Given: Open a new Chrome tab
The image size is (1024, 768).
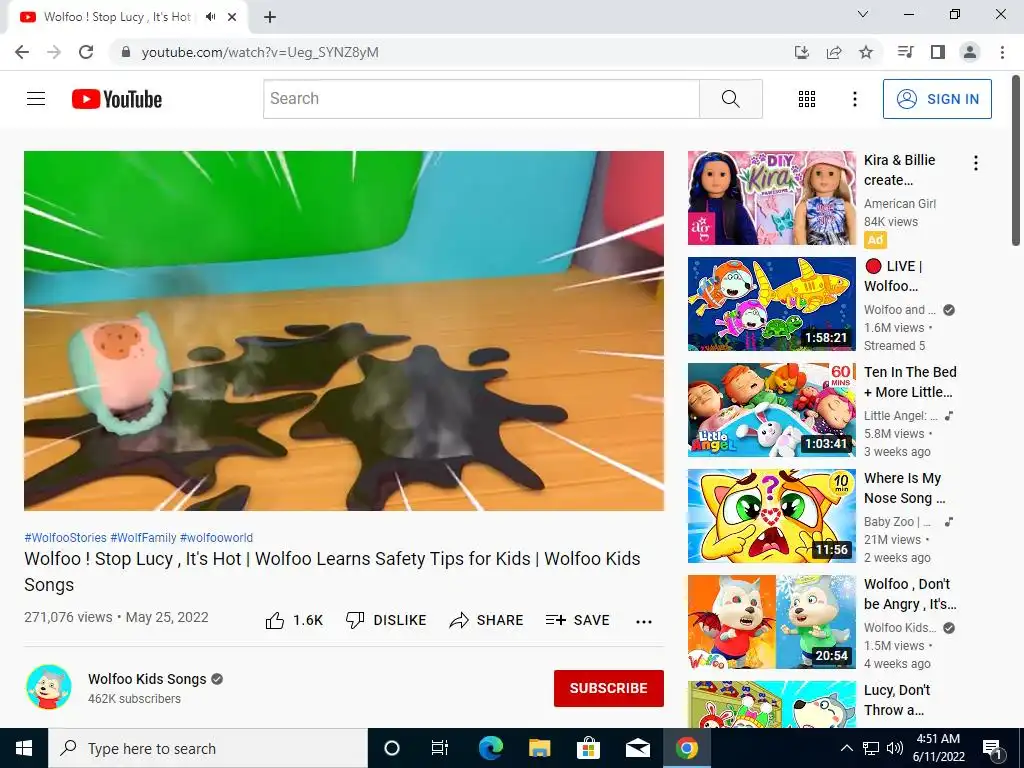Looking at the screenshot, I should [x=270, y=18].
